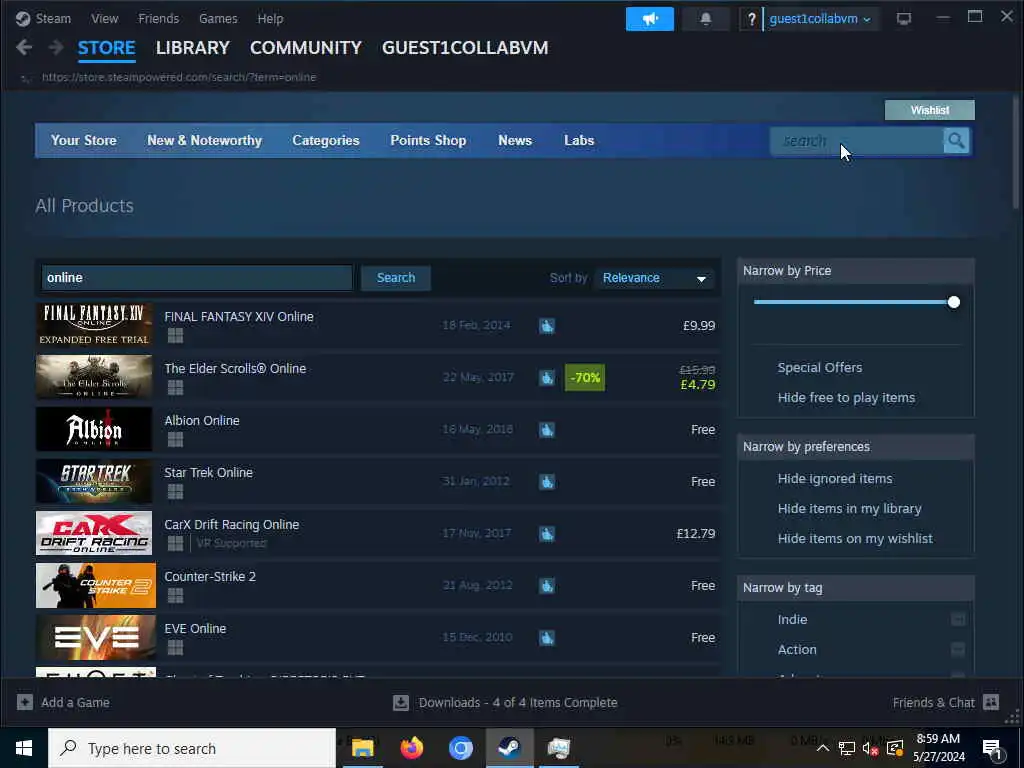Open the New & Noteworthy menu

204,140
